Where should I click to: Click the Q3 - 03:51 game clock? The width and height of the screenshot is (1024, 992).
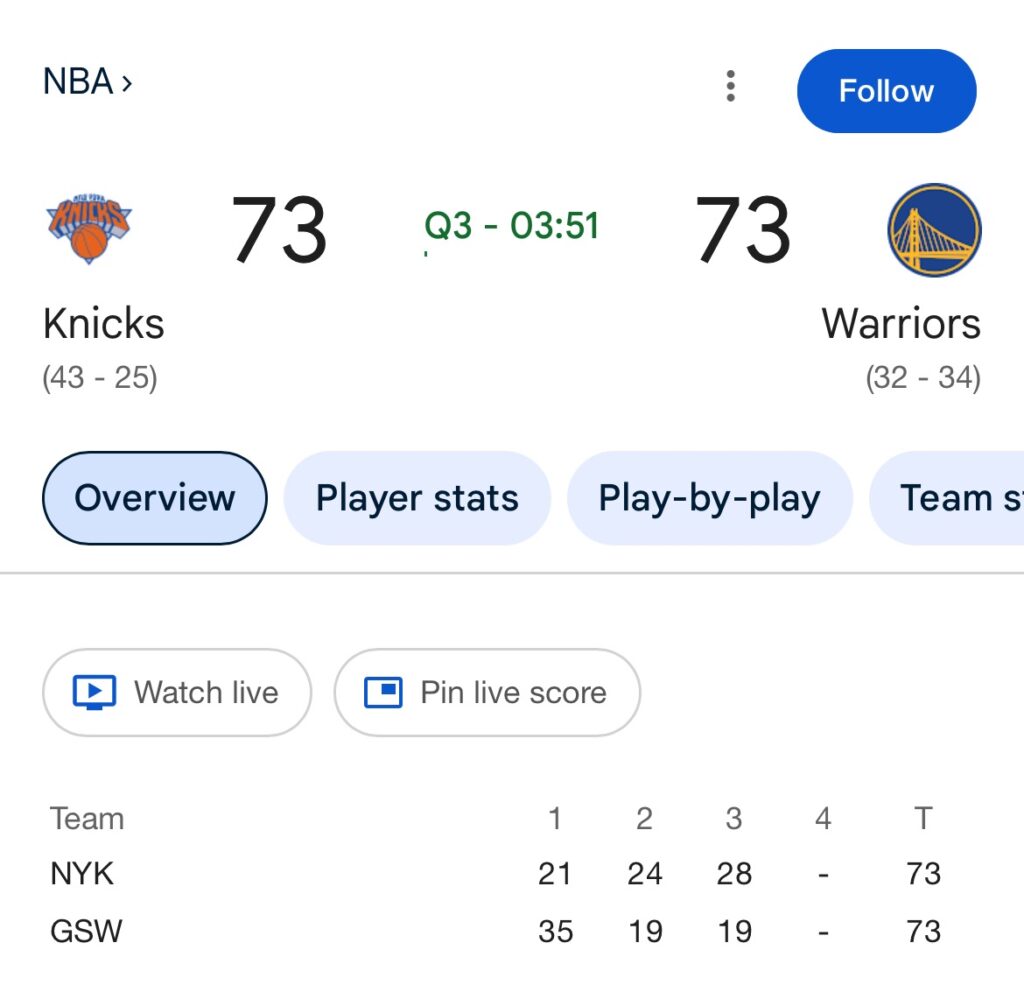[x=511, y=226]
